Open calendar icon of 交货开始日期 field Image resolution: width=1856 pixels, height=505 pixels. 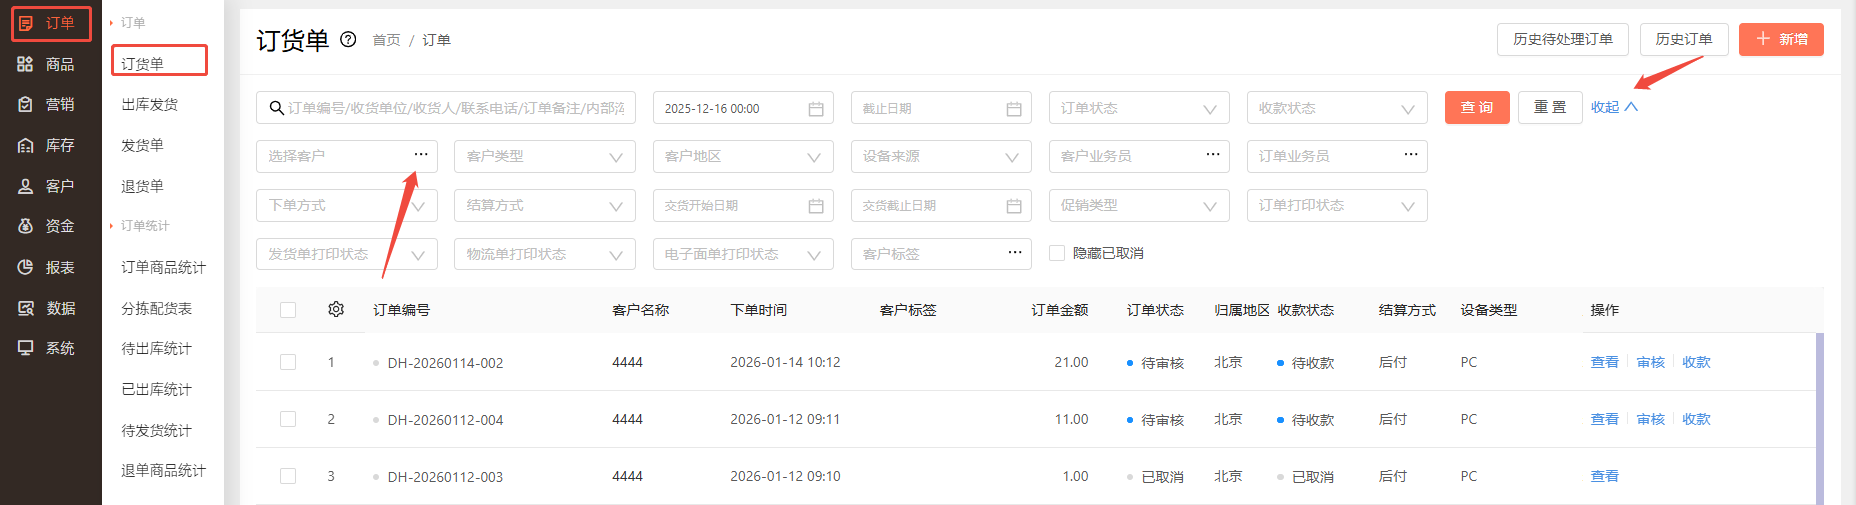816,205
